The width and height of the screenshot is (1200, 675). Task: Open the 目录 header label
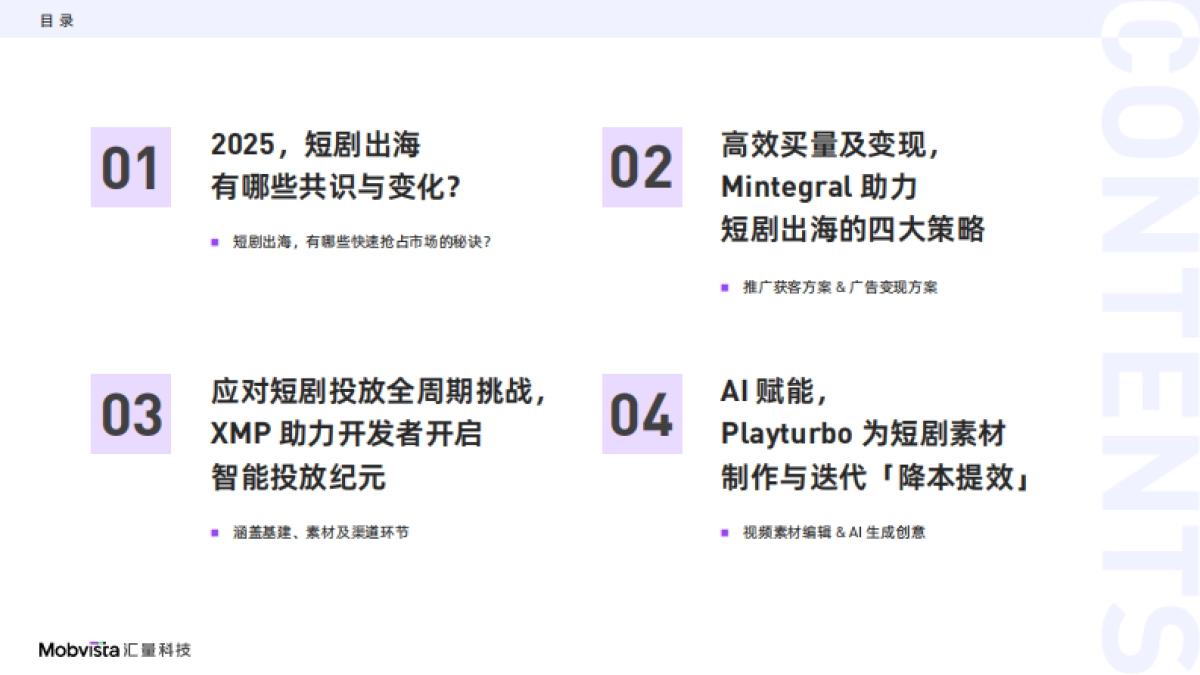pos(57,20)
